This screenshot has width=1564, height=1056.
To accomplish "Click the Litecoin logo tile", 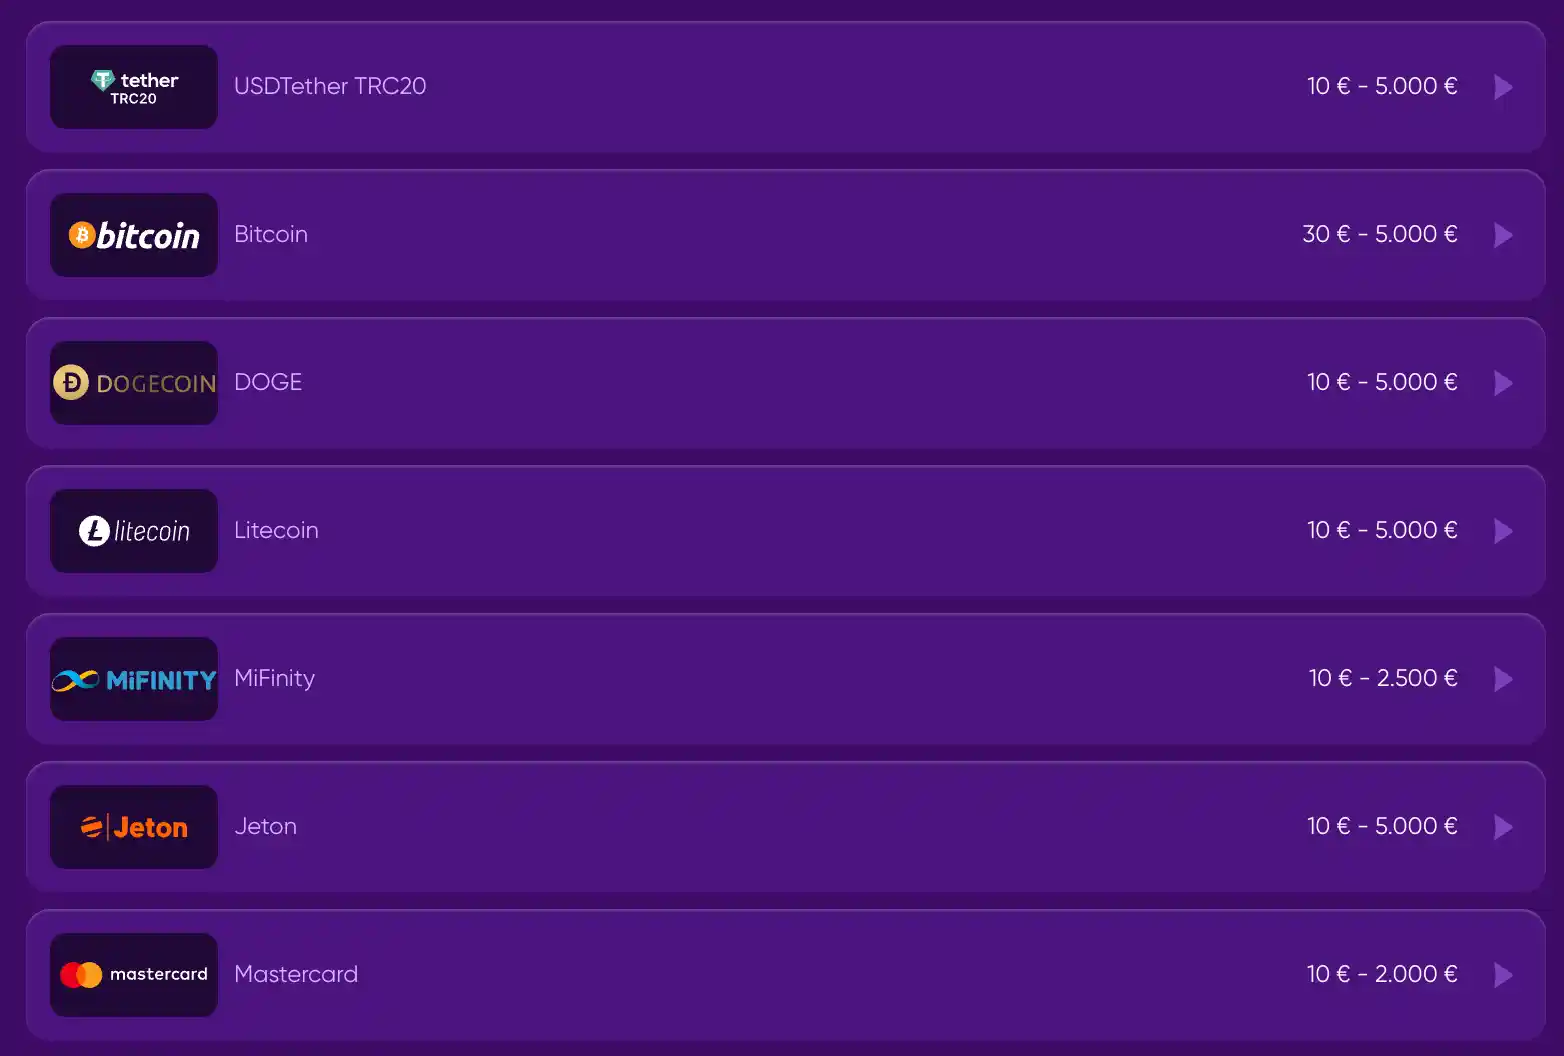I will 134,531.
